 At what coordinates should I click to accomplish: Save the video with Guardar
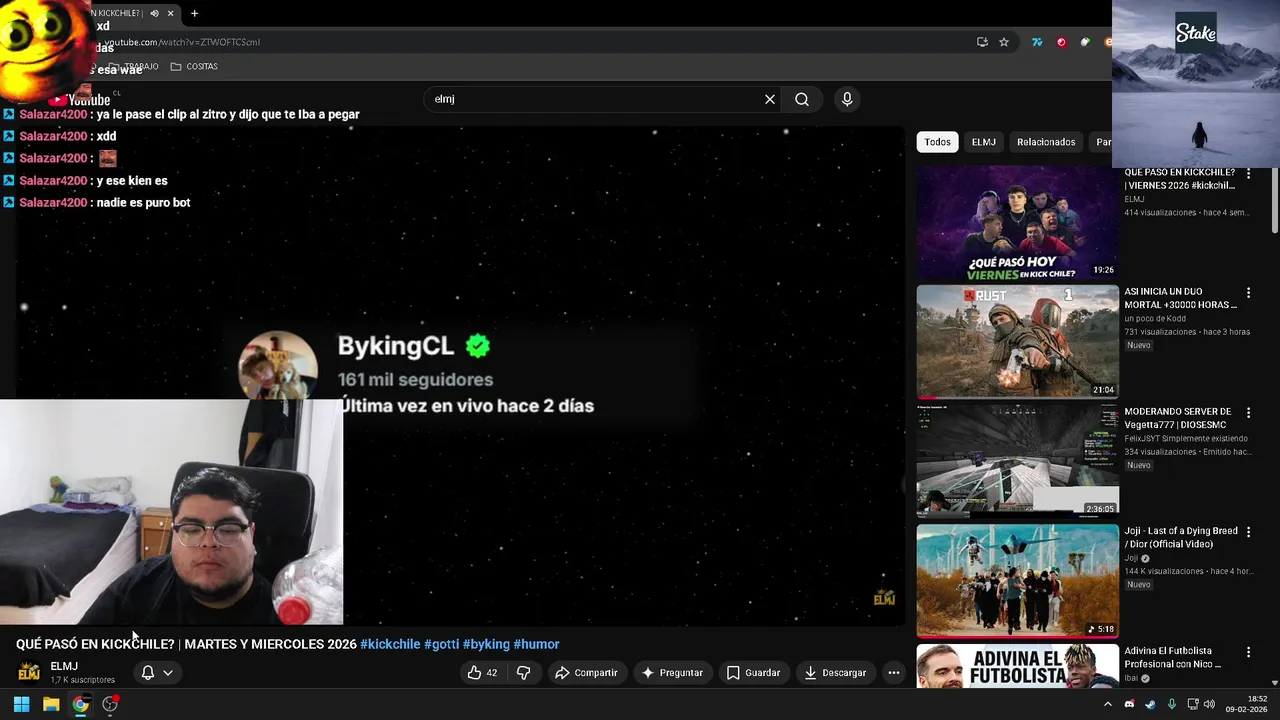[x=753, y=673]
